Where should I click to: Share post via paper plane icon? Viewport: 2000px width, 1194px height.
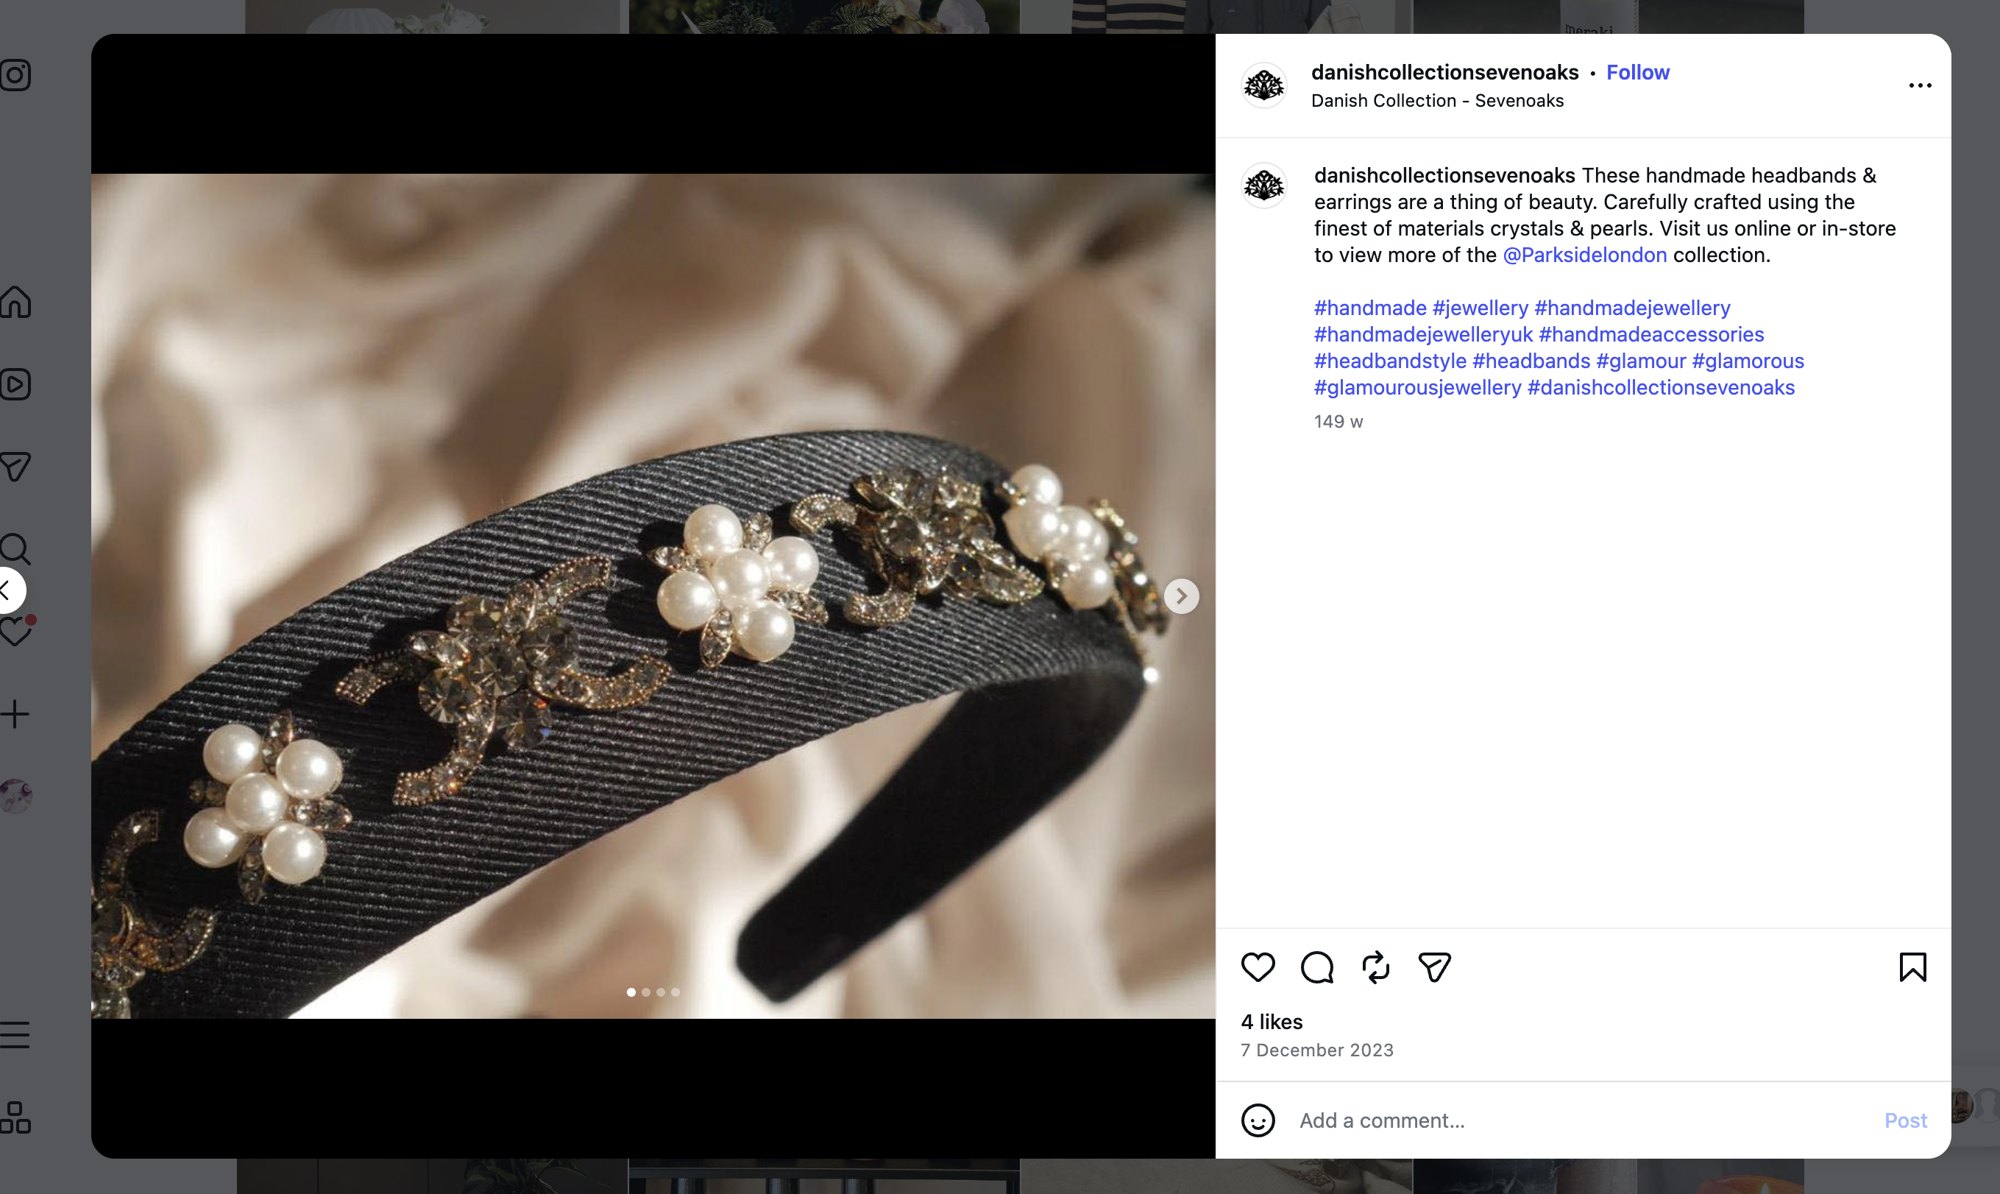point(1435,967)
